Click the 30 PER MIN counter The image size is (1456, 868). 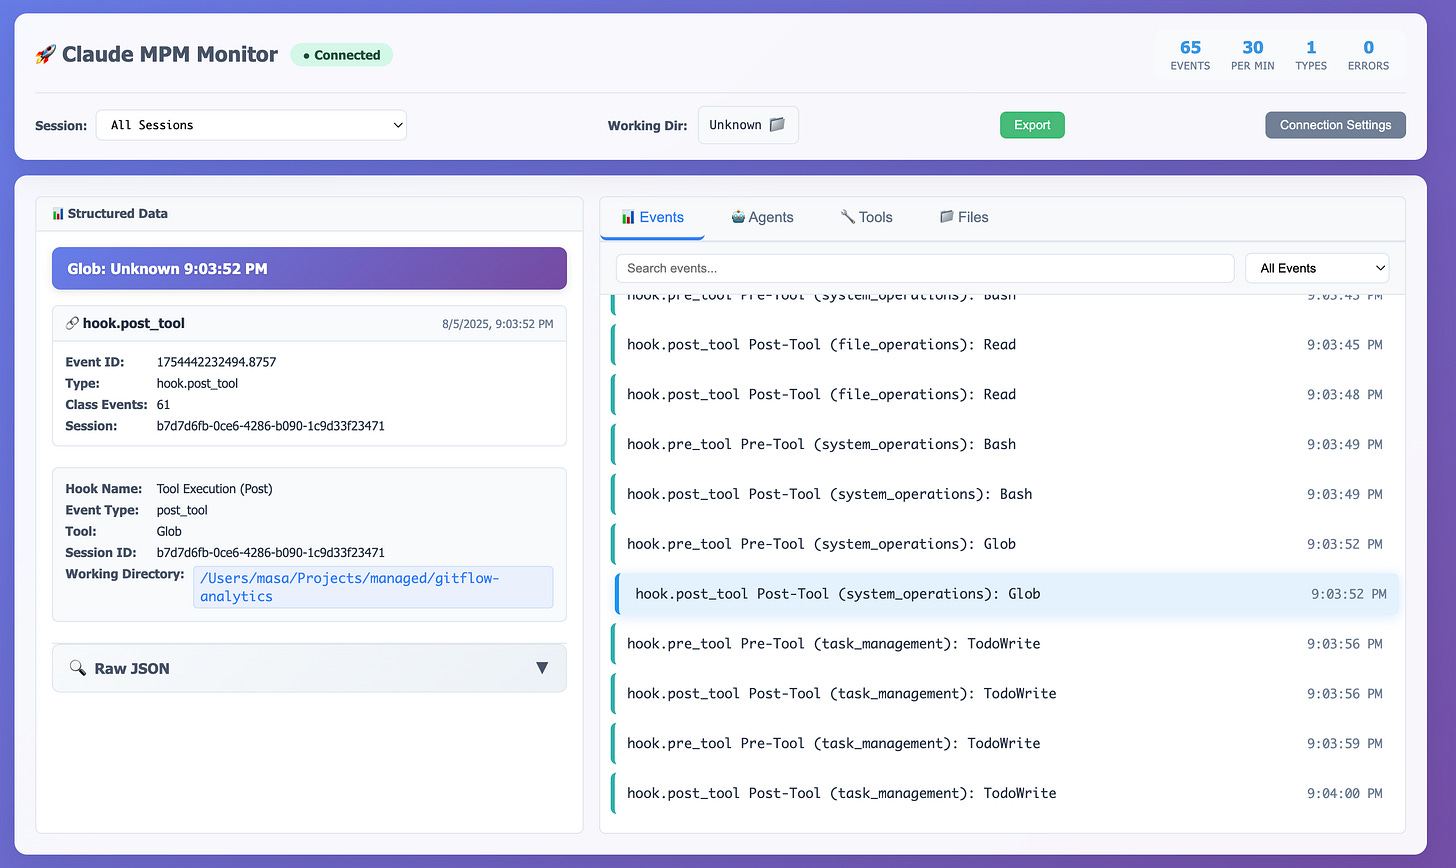pos(1252,55)
